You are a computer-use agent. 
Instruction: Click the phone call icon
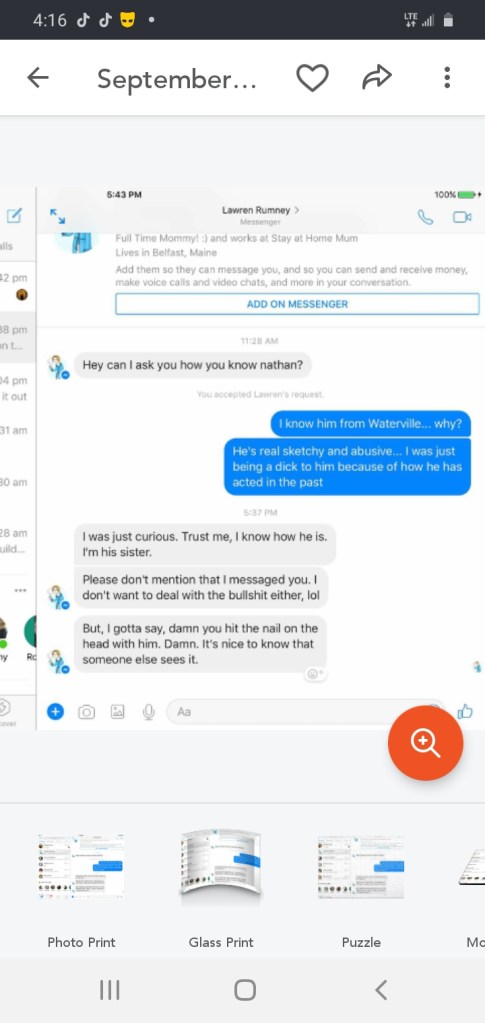pyautogui.click(x=425, y=217)
